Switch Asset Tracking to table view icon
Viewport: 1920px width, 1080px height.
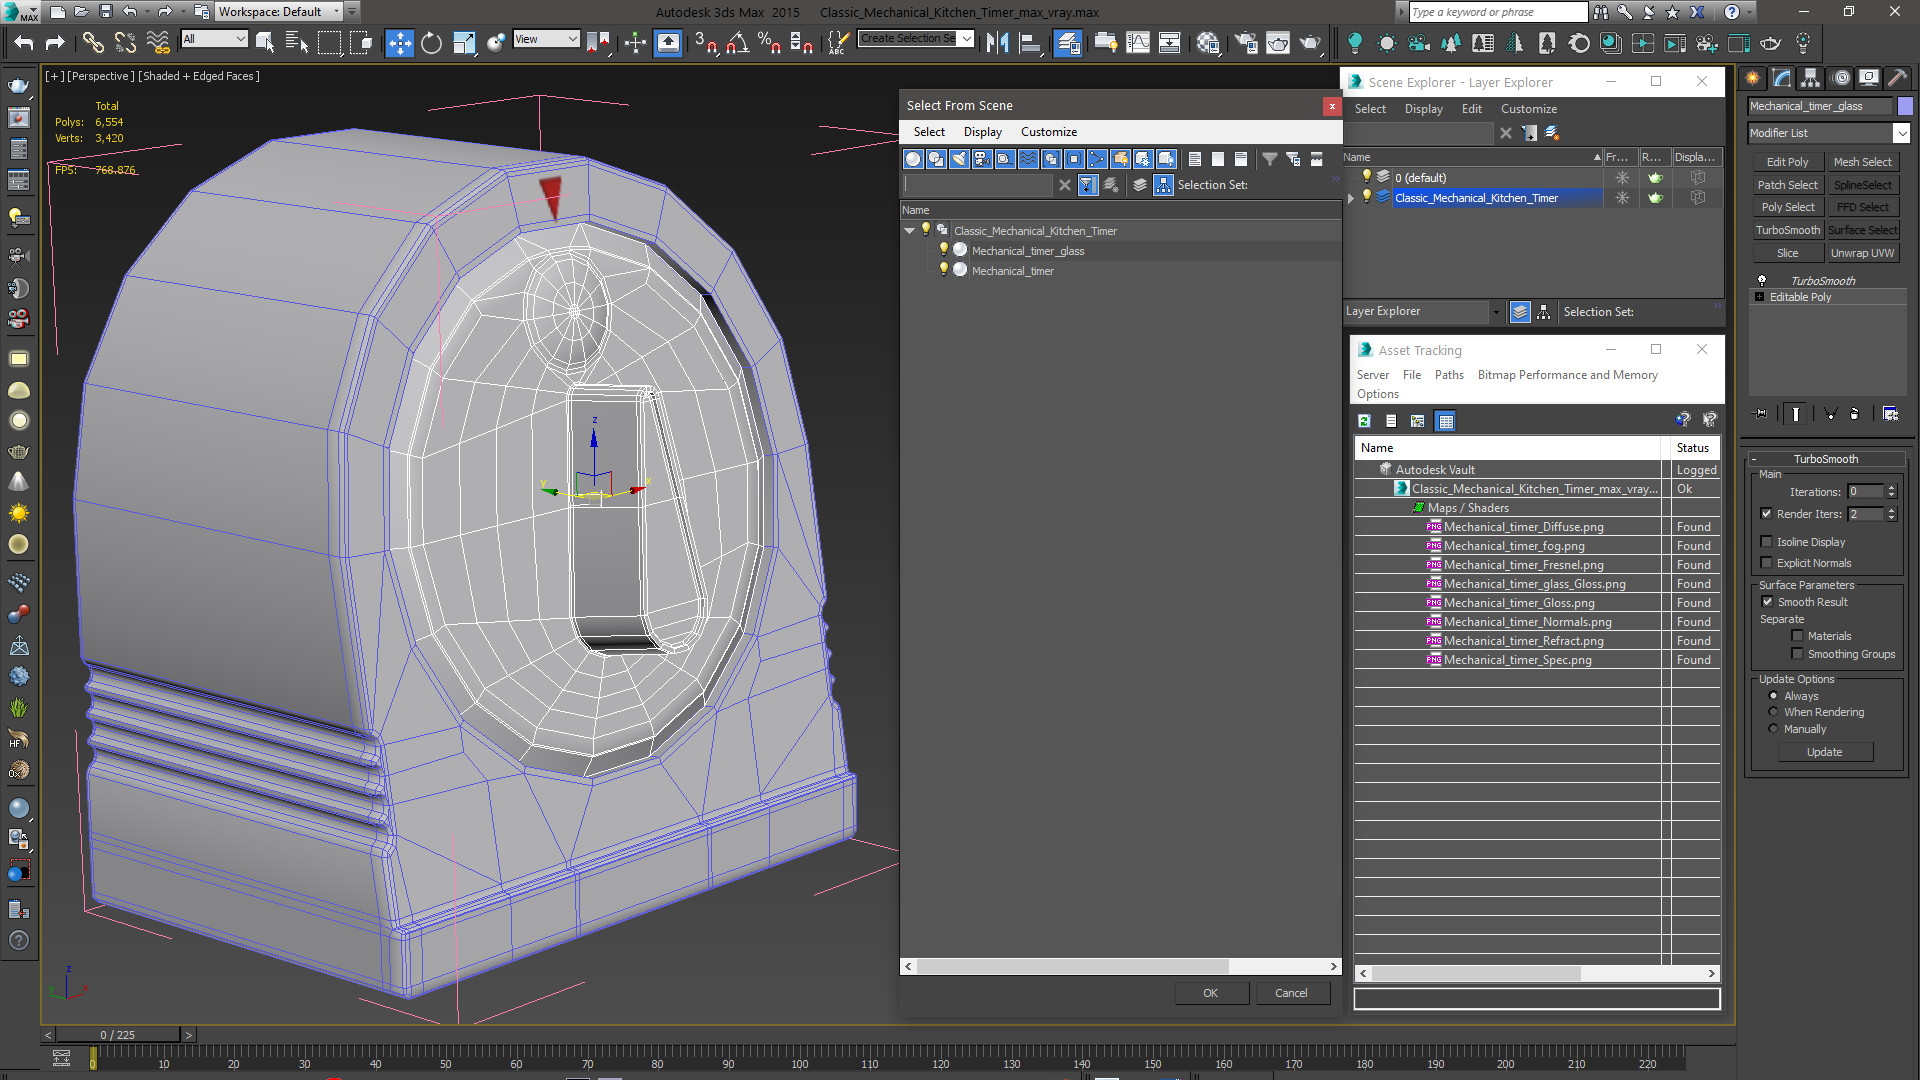(x=1445, y=421)
